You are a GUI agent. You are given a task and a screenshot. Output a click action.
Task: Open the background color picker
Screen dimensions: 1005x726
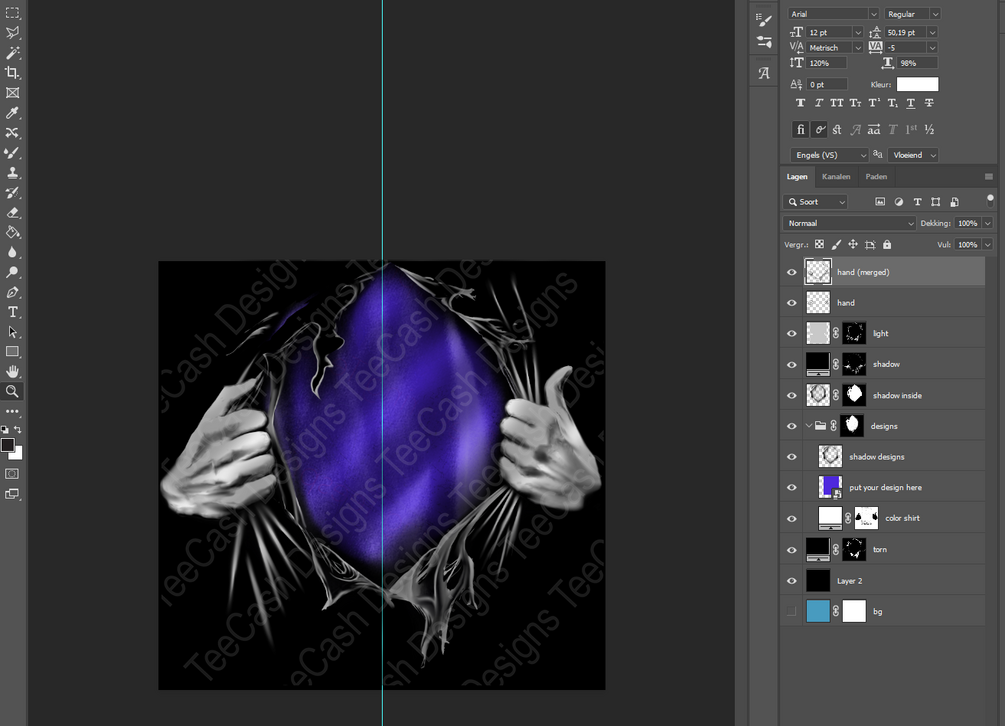tap(18, 454)
